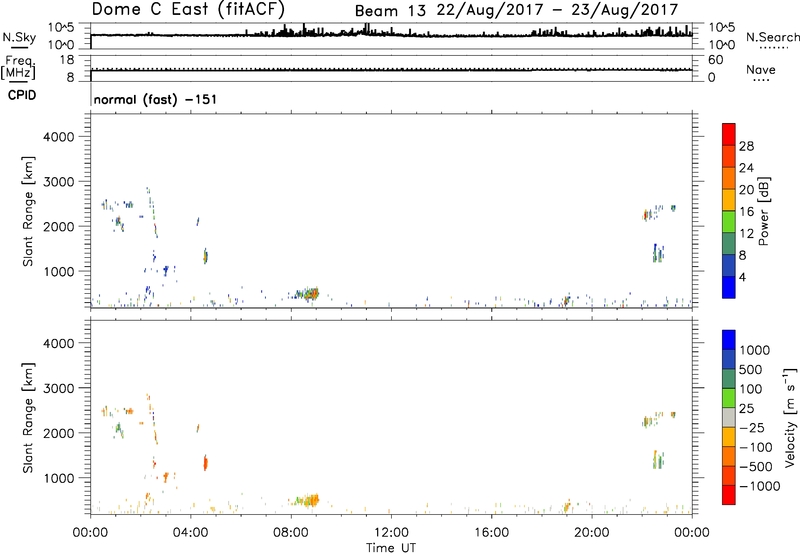Click the "3000" tick of the velocity panel
The image size is (800, 554).
coord(58,388)
